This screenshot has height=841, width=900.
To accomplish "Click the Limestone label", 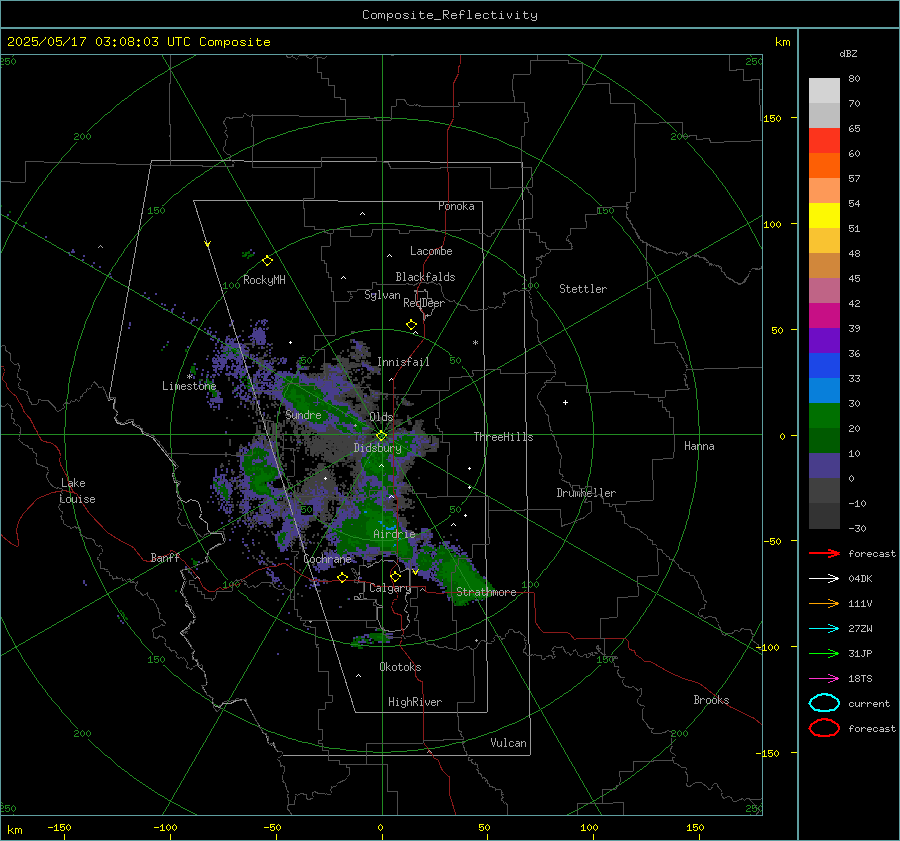I will click(189, 386).
